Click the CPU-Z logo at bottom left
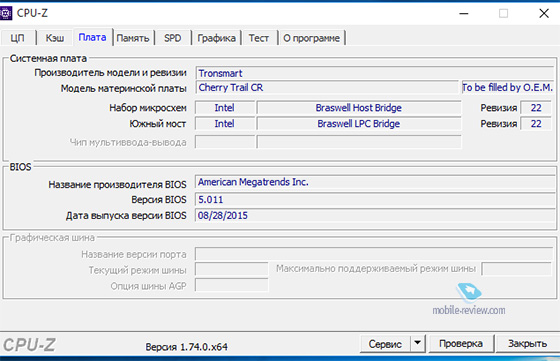The height and width of the screenshot is (361, 560). [x=29, y=345]
